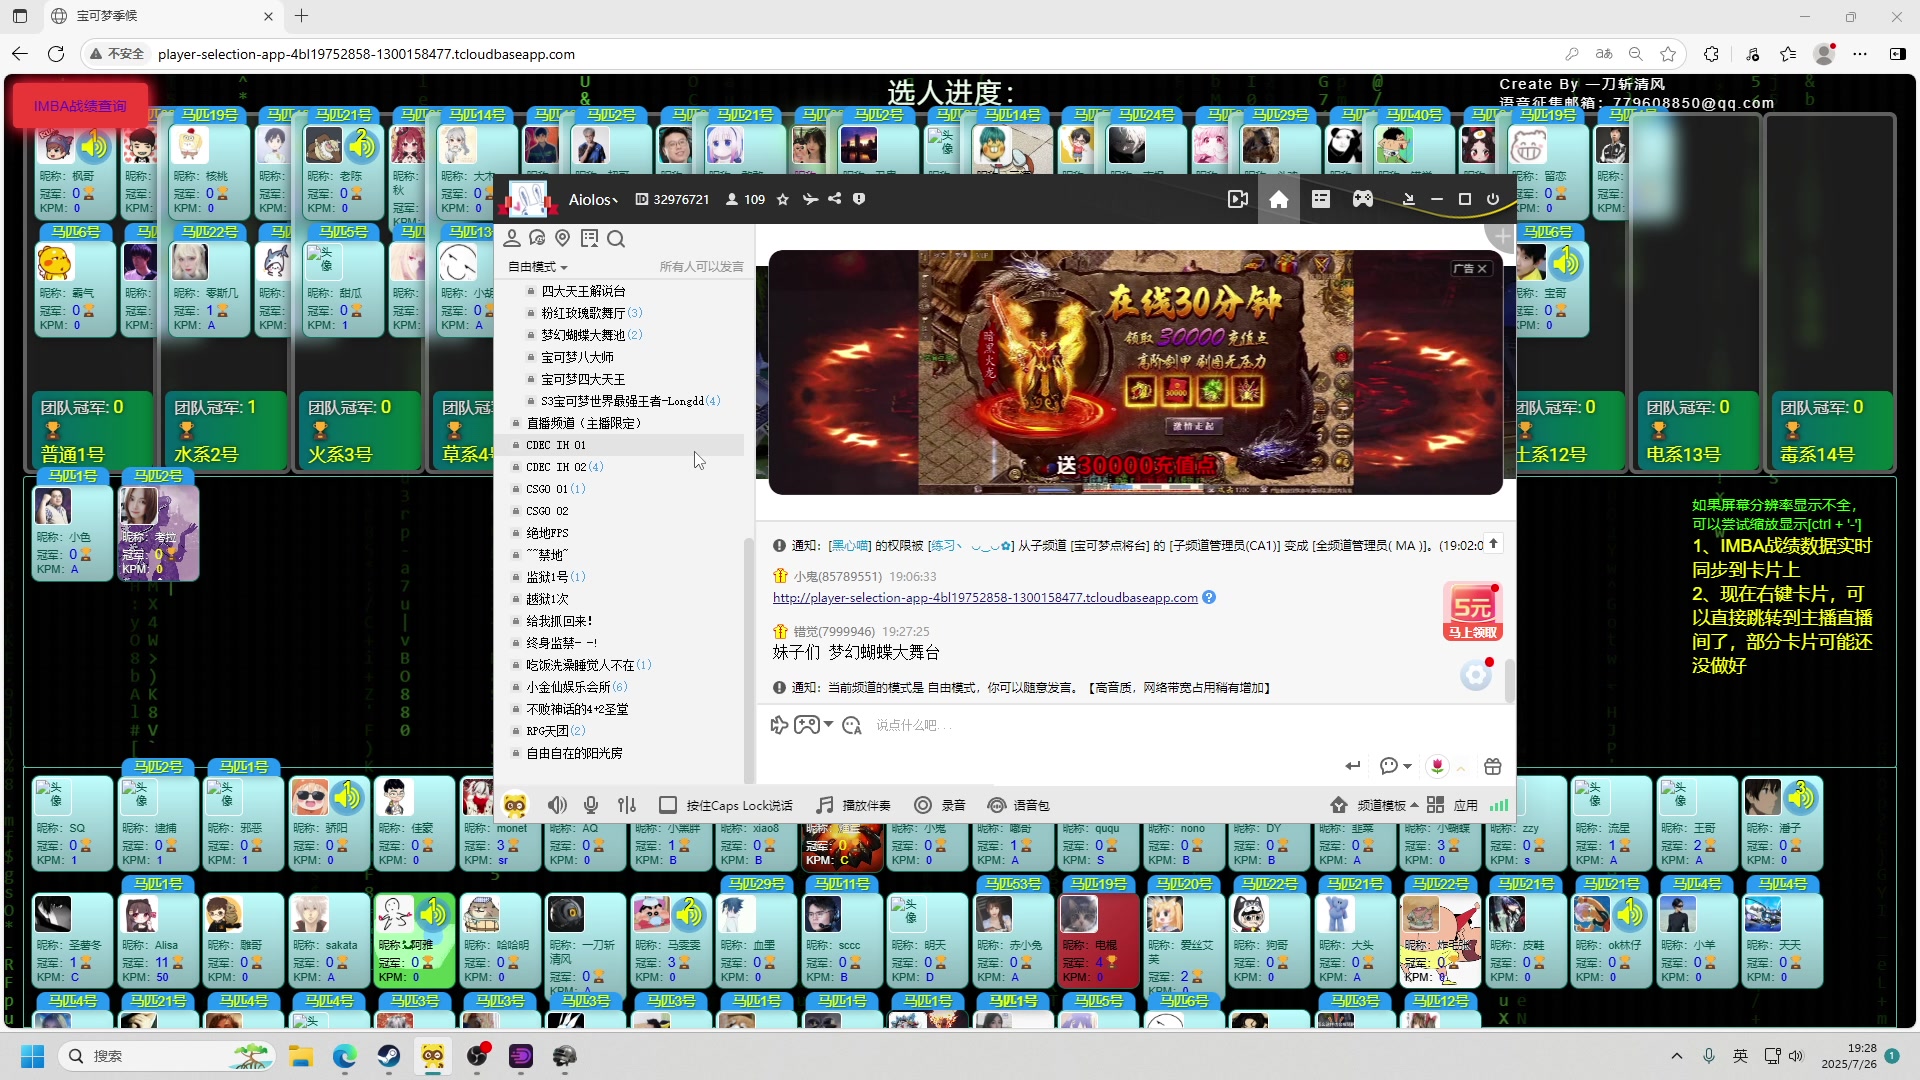Expand the arrow next to tulip icon
This screenshot has width=1920, height=1080.
[x=1461, y=768]
